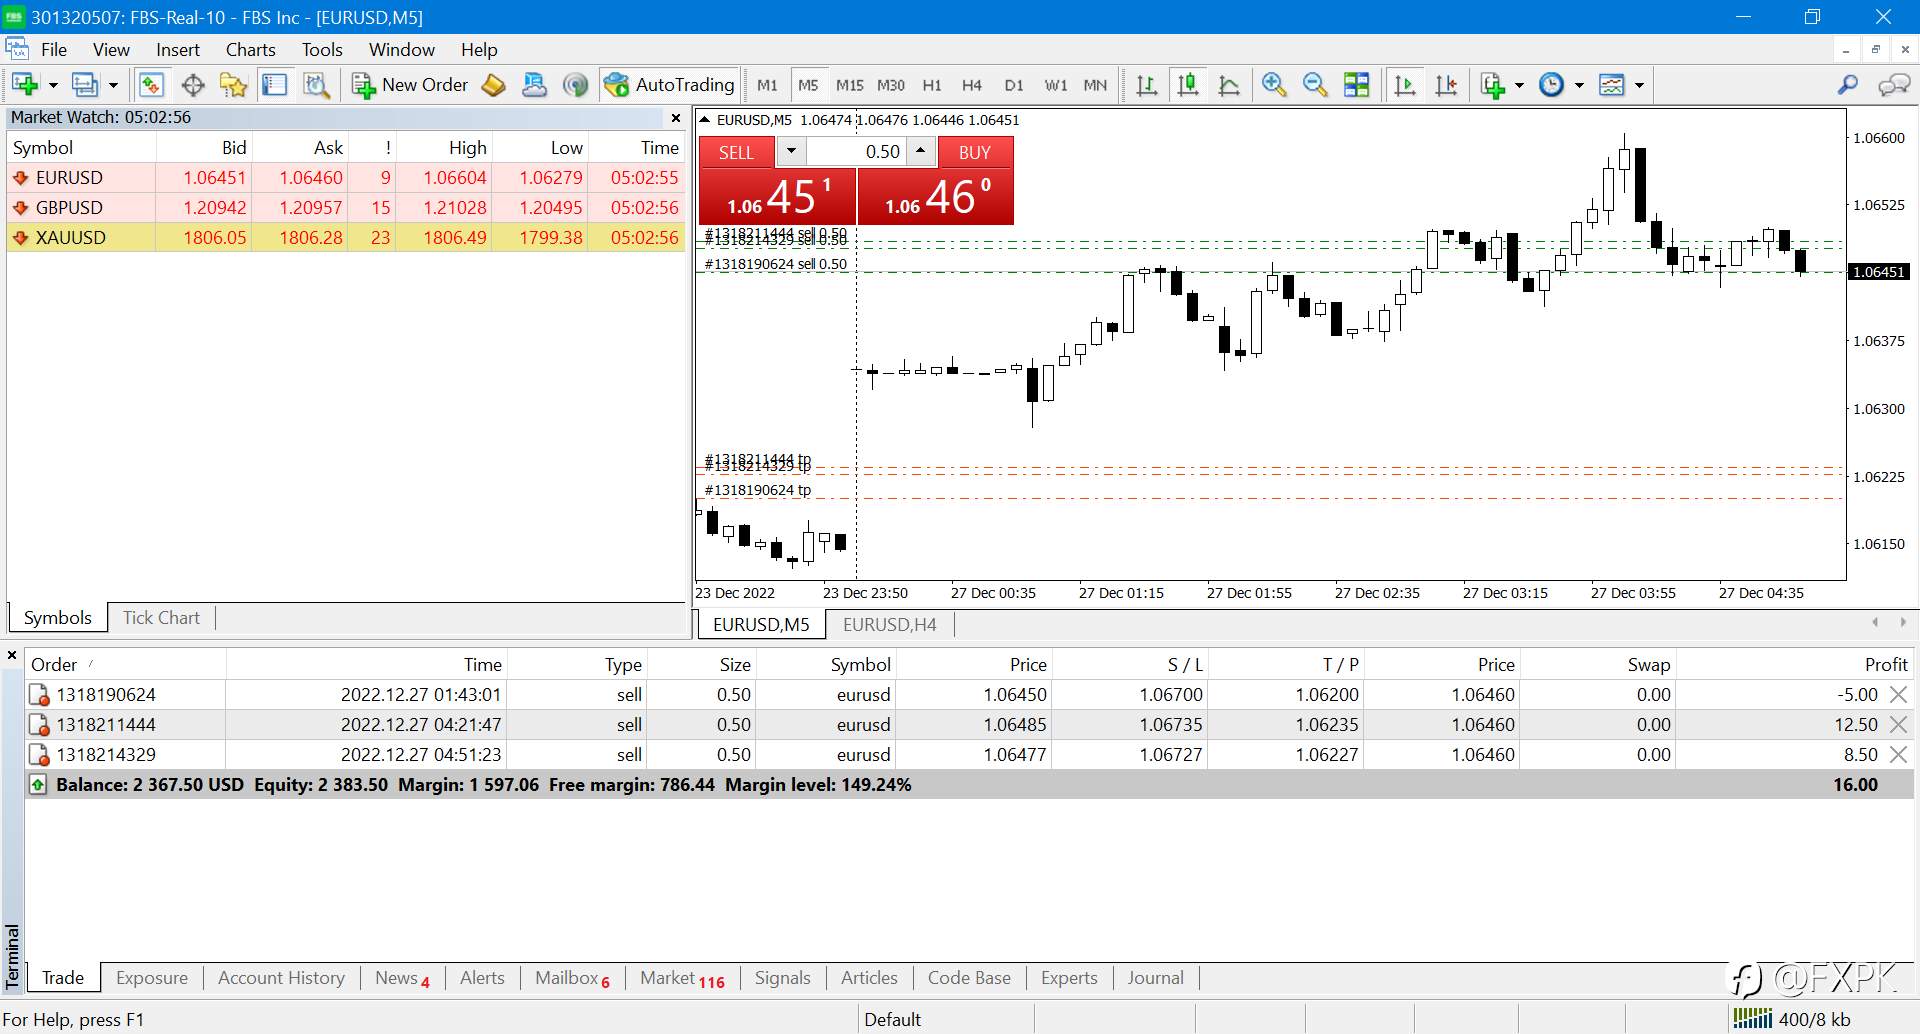This screenshot has width=1920, height=1034.
Task: Select the bar chart type icon
Action: (x=1147, y=85)
